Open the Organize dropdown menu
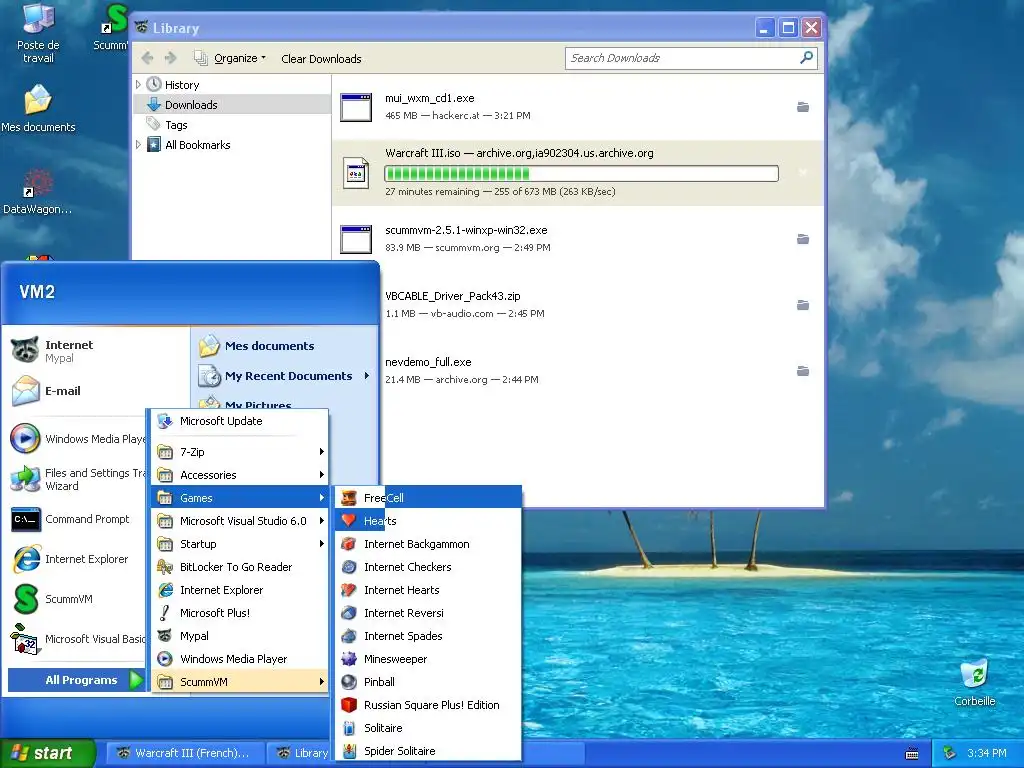The image size is (1024, 768). tap(230, 58)
